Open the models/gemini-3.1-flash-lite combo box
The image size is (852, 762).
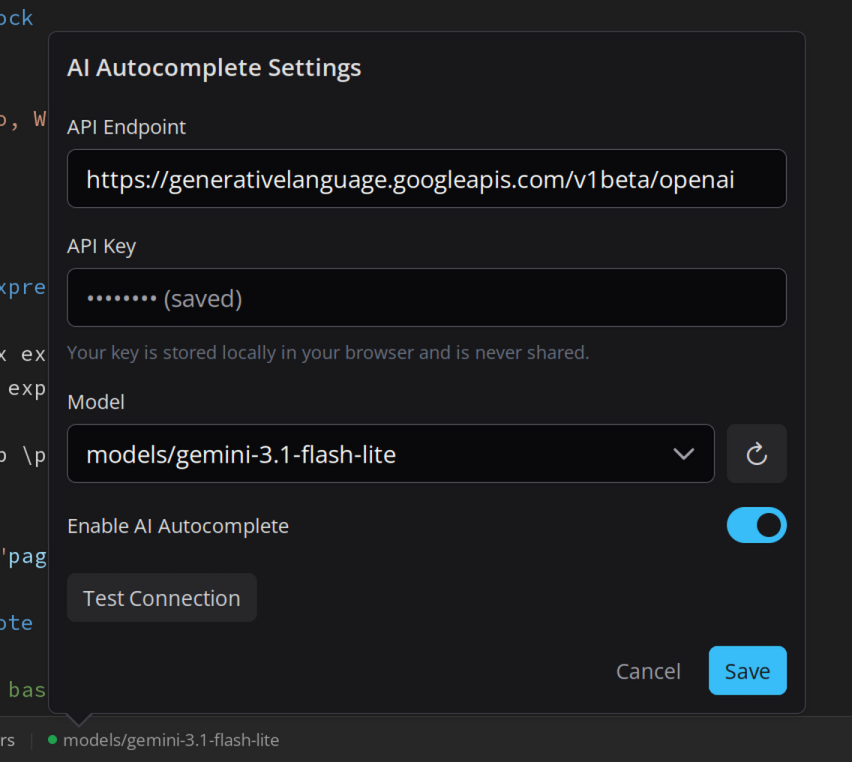(x=391, y=454)
